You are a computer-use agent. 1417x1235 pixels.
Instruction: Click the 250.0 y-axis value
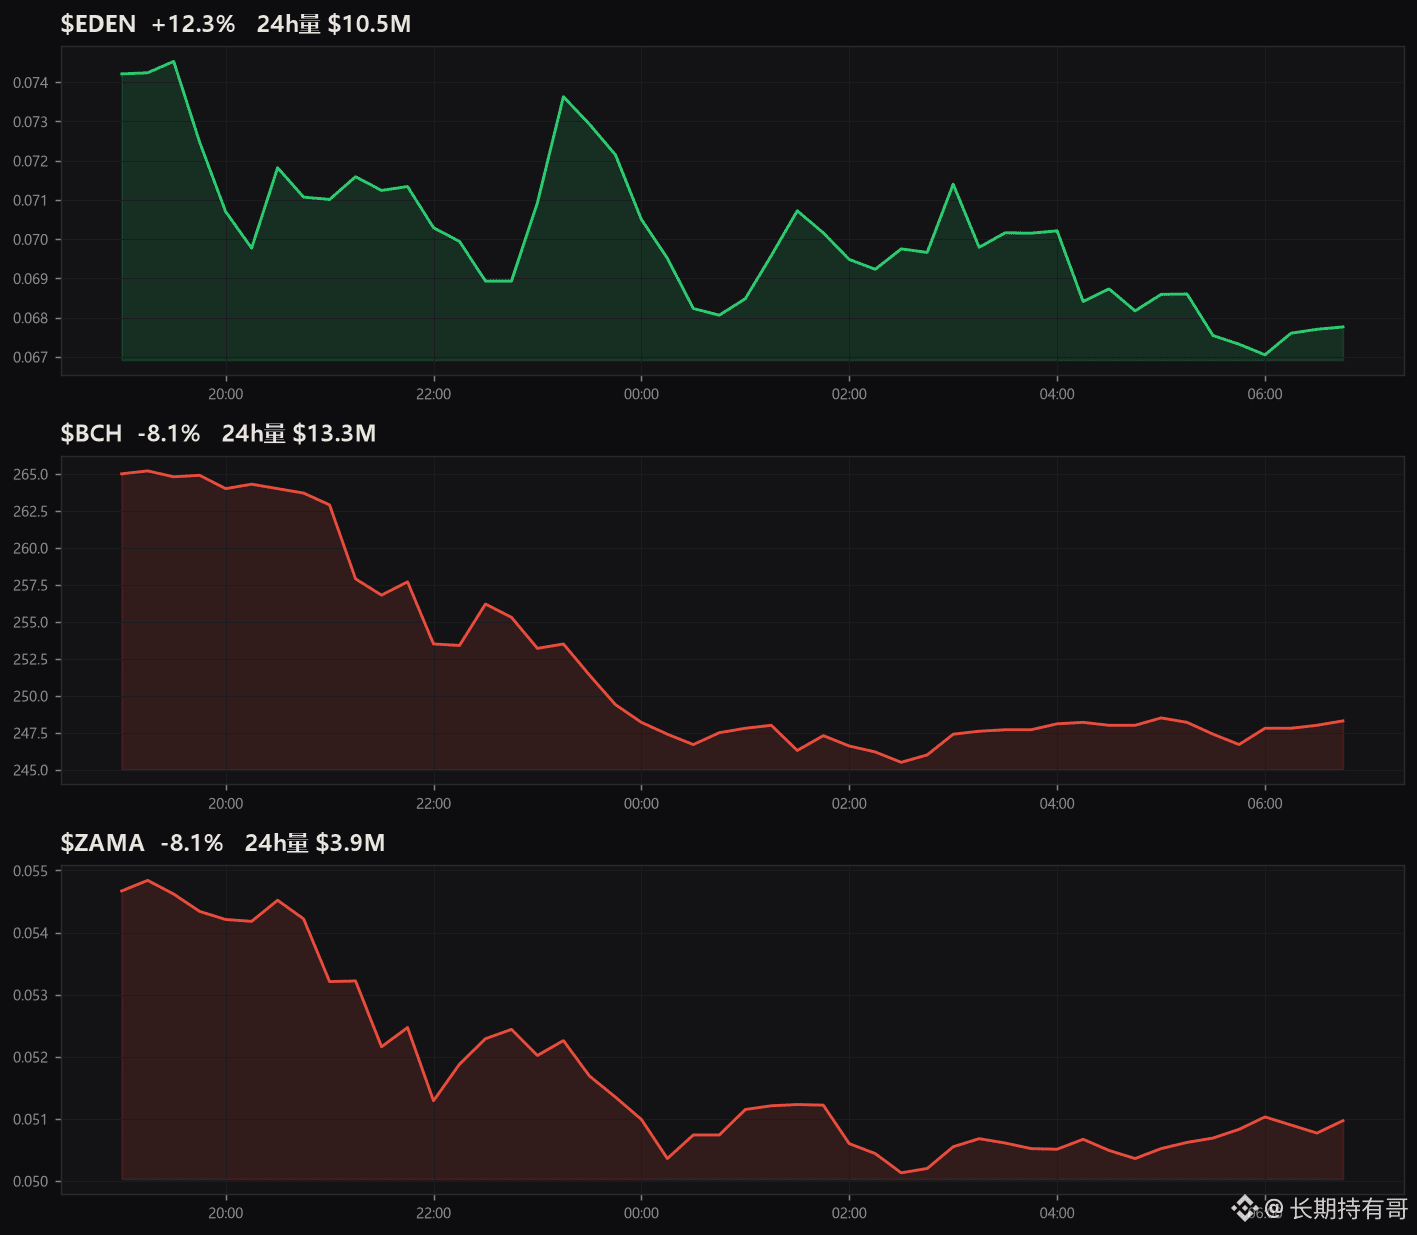pos(30,697)
